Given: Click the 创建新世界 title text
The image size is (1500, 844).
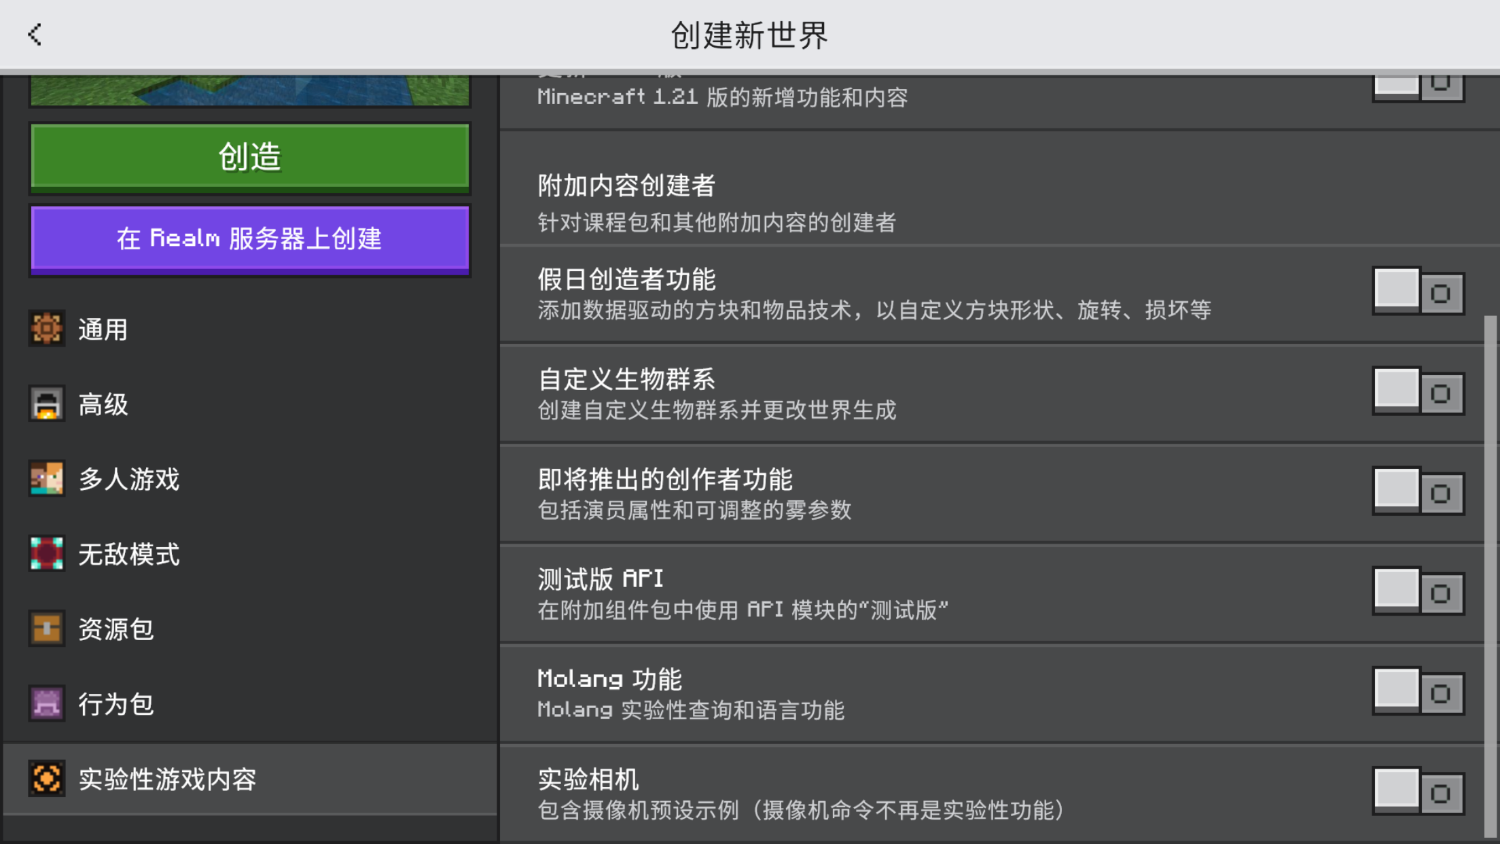Looking at the screenshot, I should [749, 35].
